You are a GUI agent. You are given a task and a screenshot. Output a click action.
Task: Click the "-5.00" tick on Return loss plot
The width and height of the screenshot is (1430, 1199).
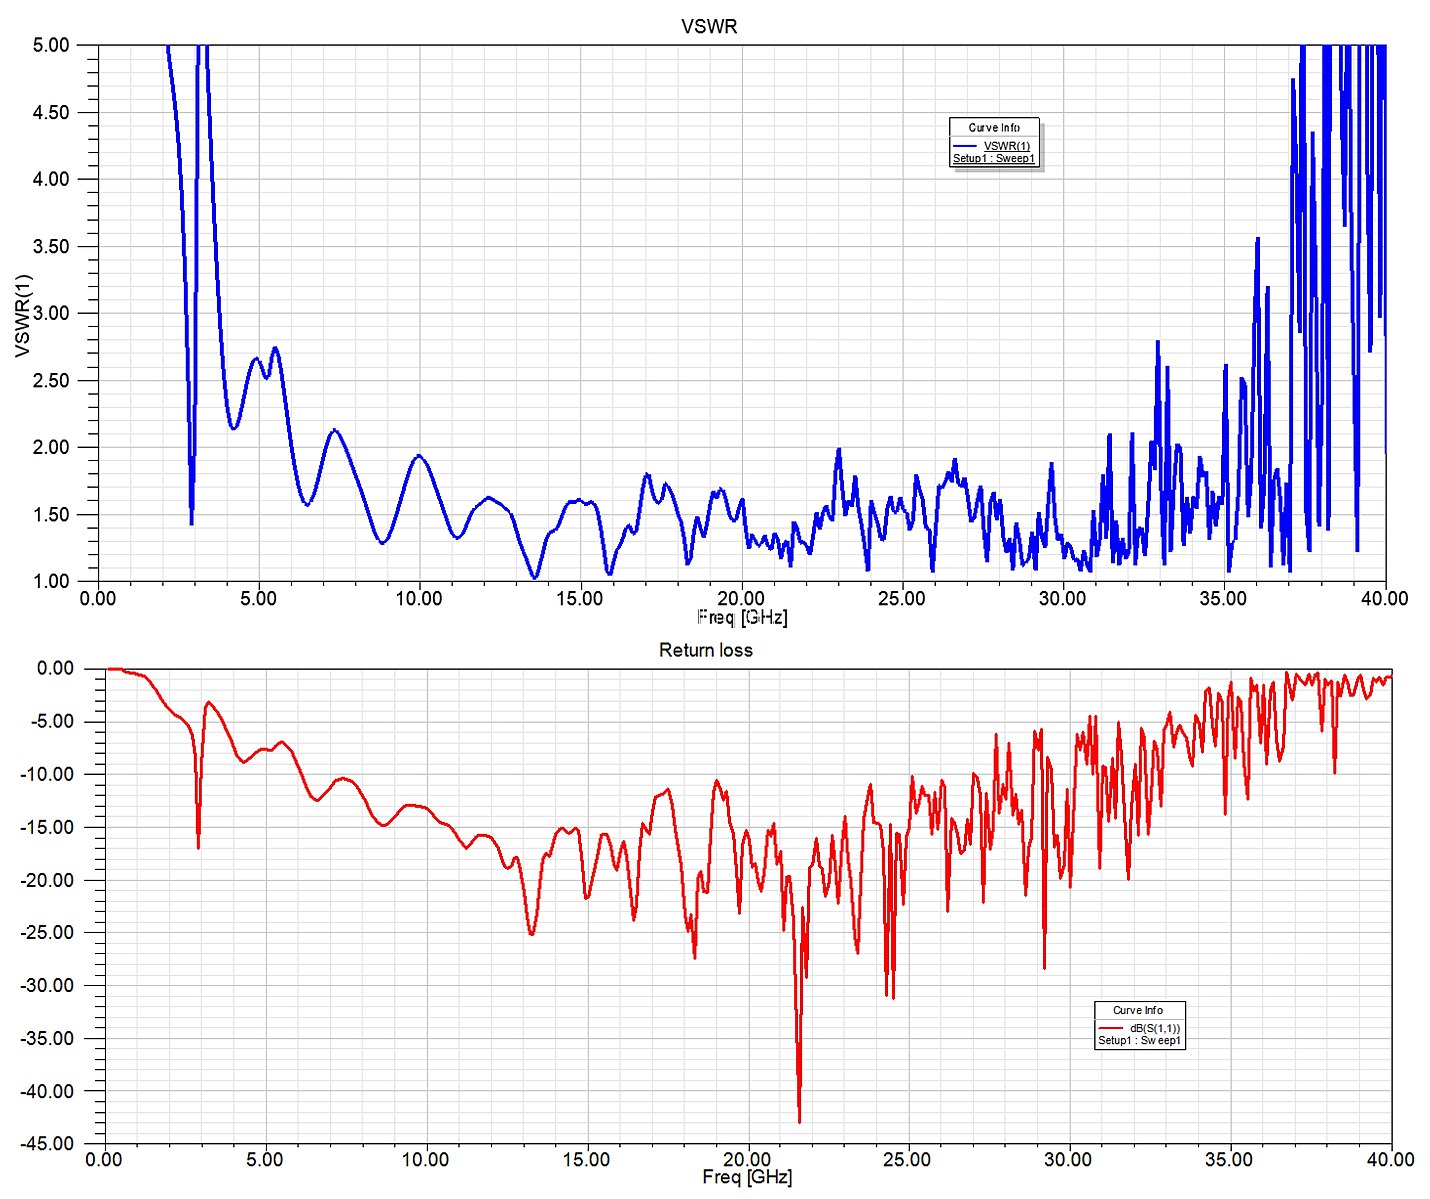click(51, 722)
